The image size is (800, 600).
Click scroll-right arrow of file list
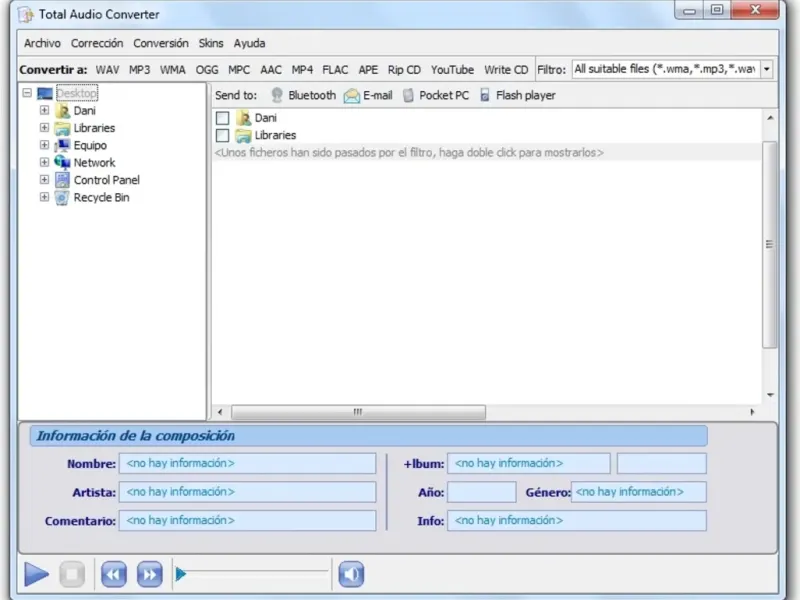752,412
